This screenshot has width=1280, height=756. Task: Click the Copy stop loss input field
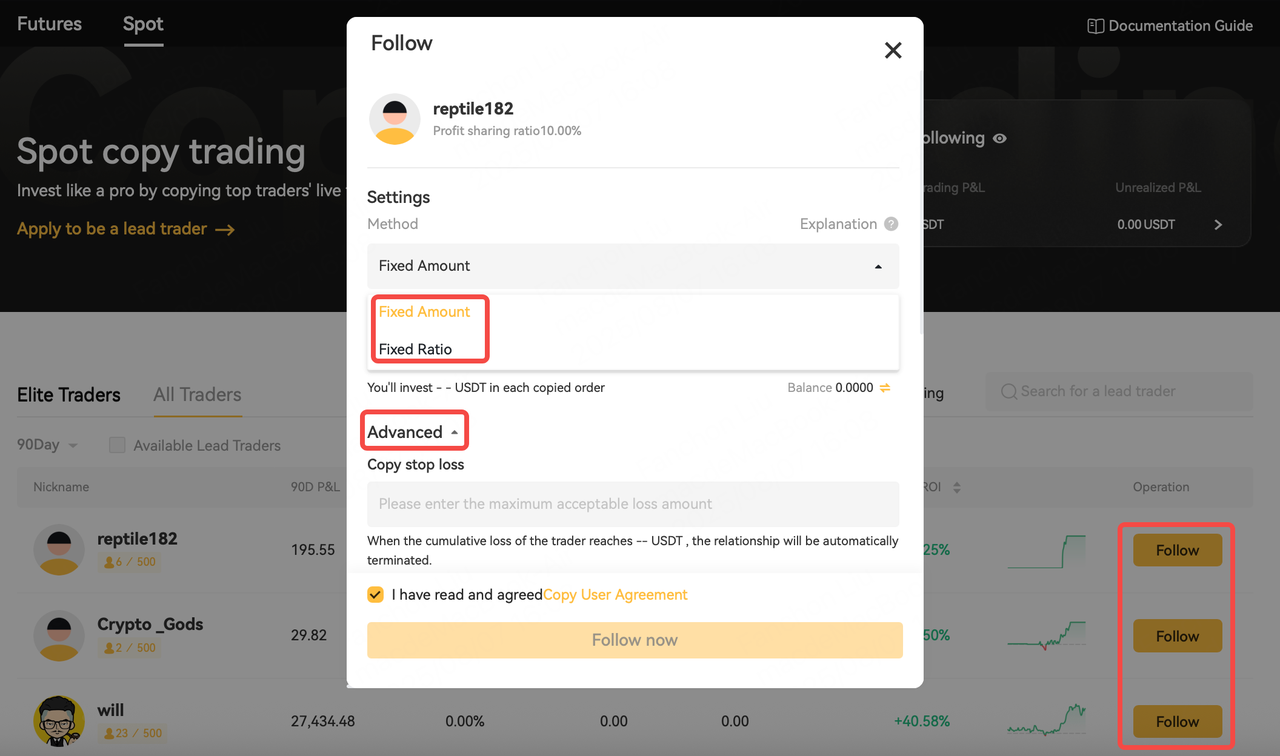click(633, 504)
